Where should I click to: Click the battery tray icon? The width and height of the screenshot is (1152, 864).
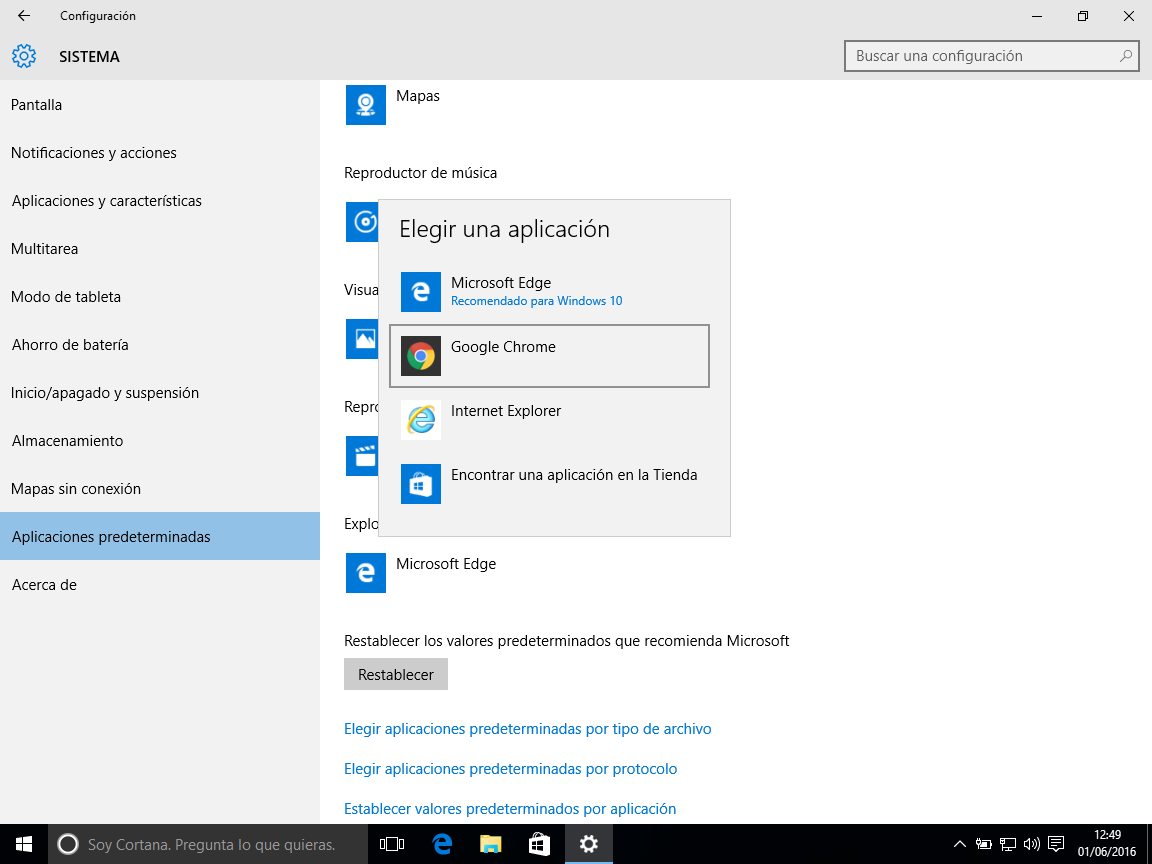click(984, 844)
